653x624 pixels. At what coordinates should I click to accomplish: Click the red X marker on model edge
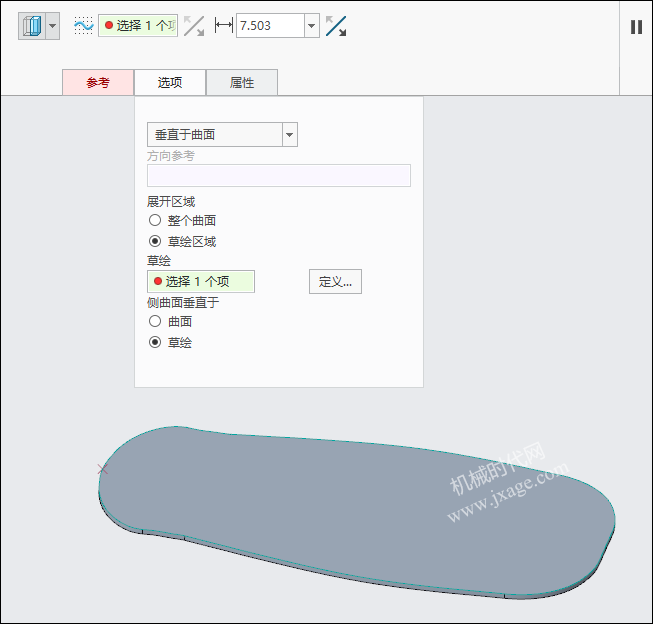click(103, 469)
